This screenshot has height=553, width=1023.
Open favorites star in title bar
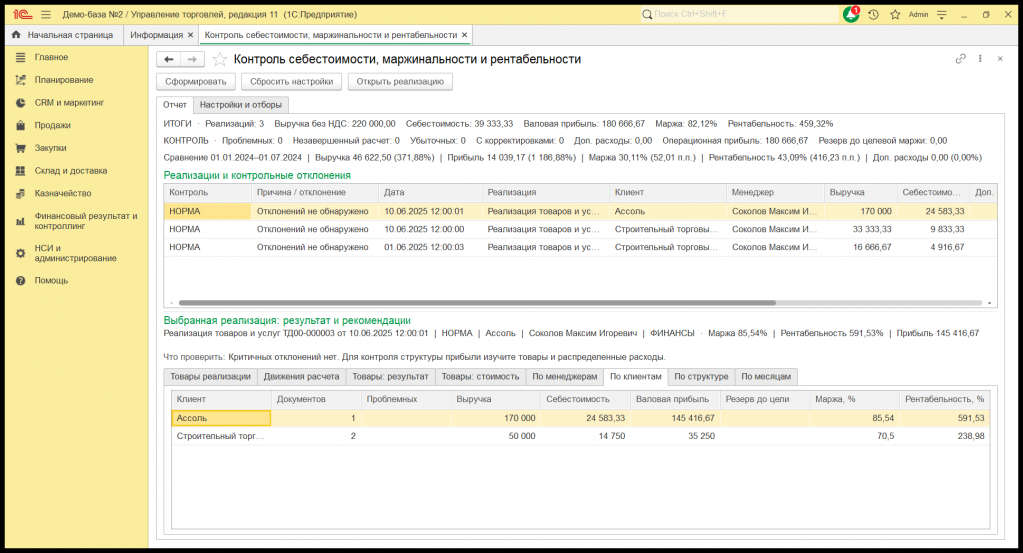[895, 14]
